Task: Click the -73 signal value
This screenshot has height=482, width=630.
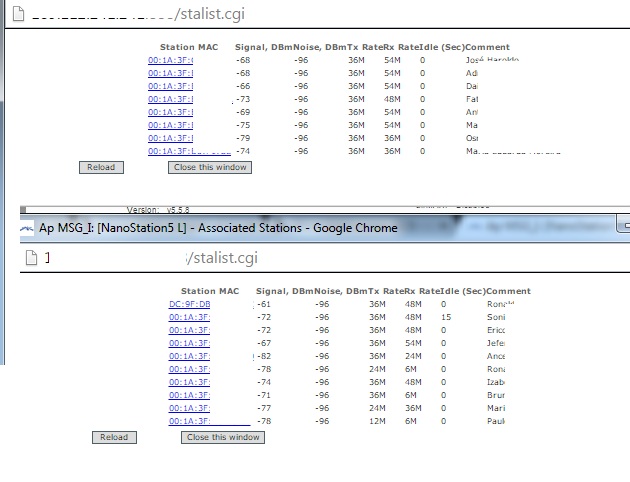Action: [x=243, y=99]
